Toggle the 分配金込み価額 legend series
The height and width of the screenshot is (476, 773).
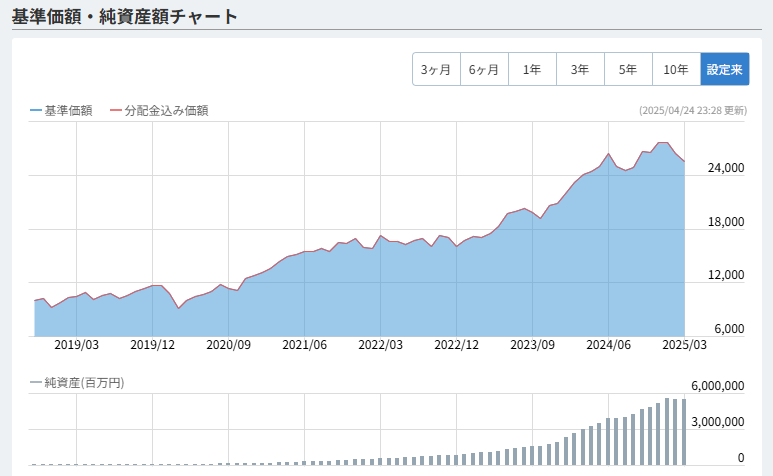point(159,110)
